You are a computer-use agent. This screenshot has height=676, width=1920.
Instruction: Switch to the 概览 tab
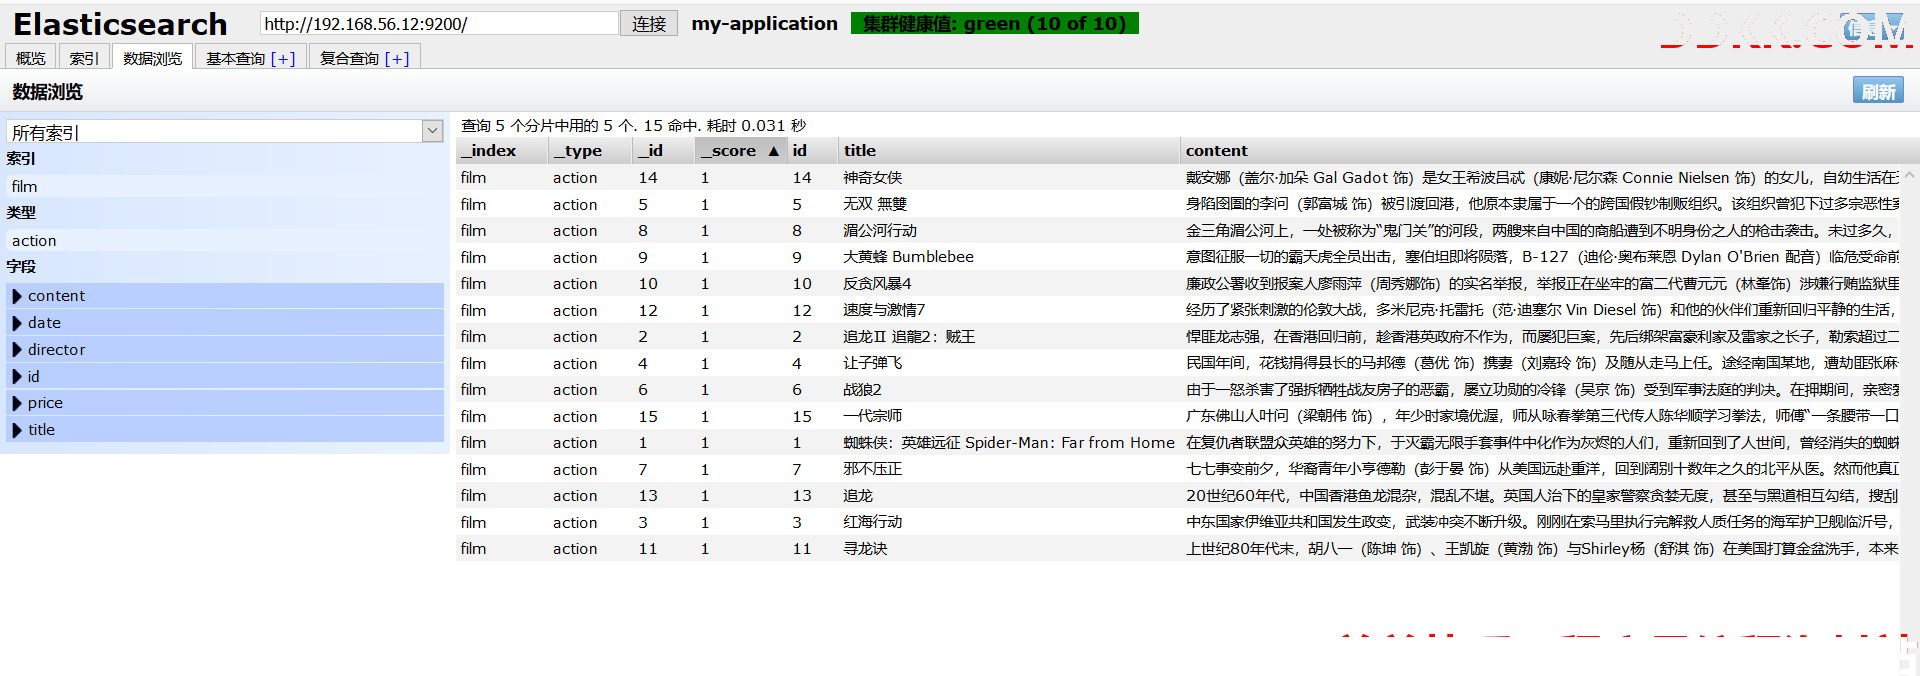pos(31,58)
